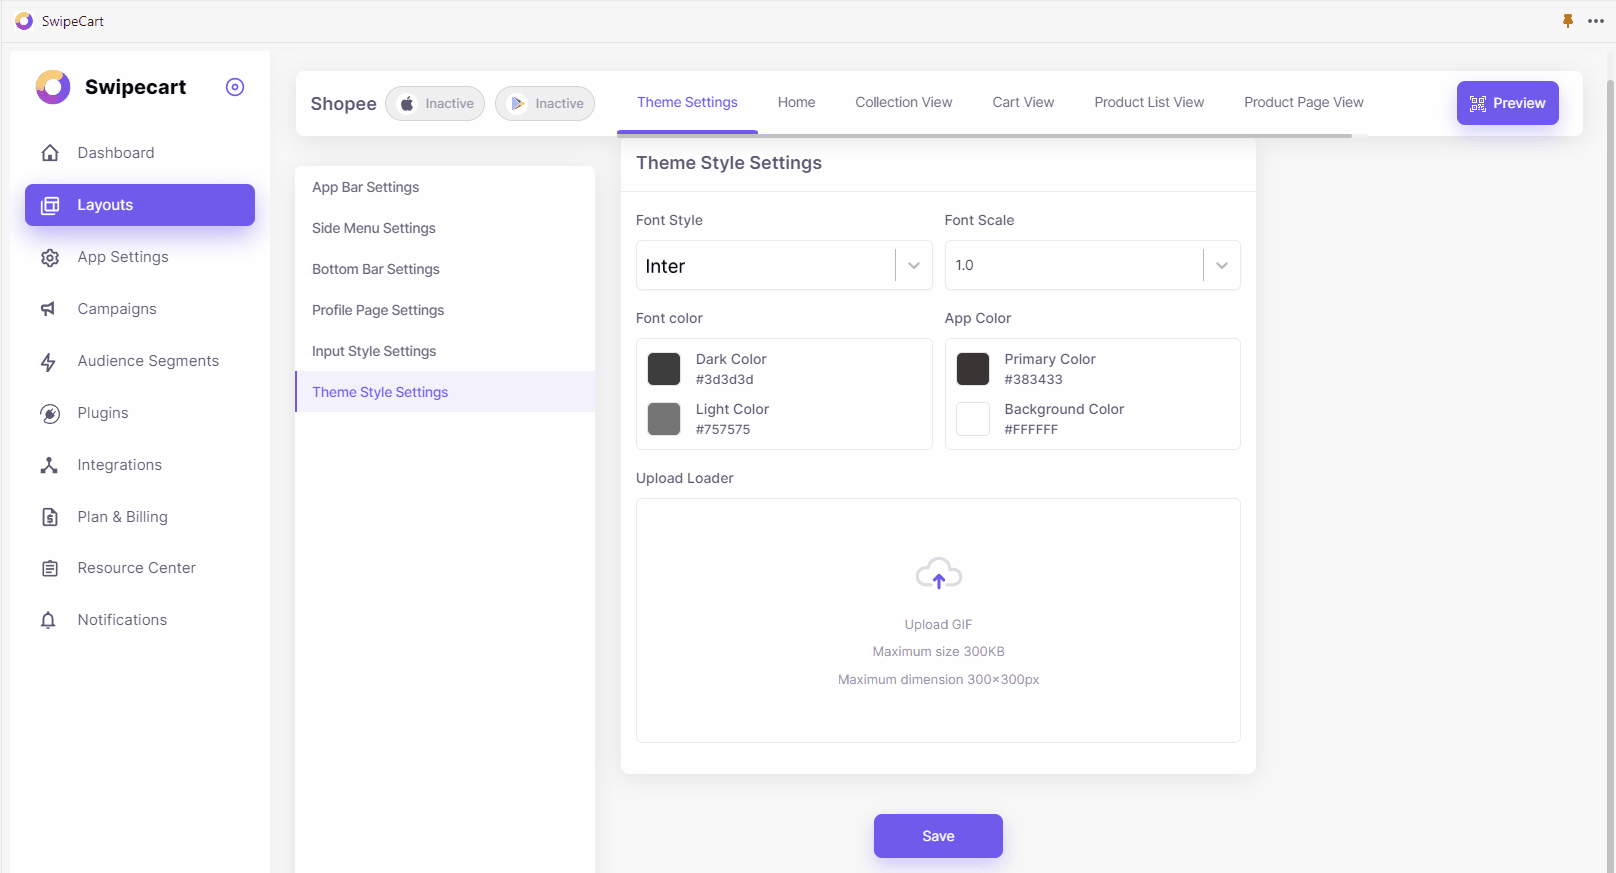This screenshot has height=873, width=1616.
Task: Pick the Primary Color swatch
Action: point(973,369)
